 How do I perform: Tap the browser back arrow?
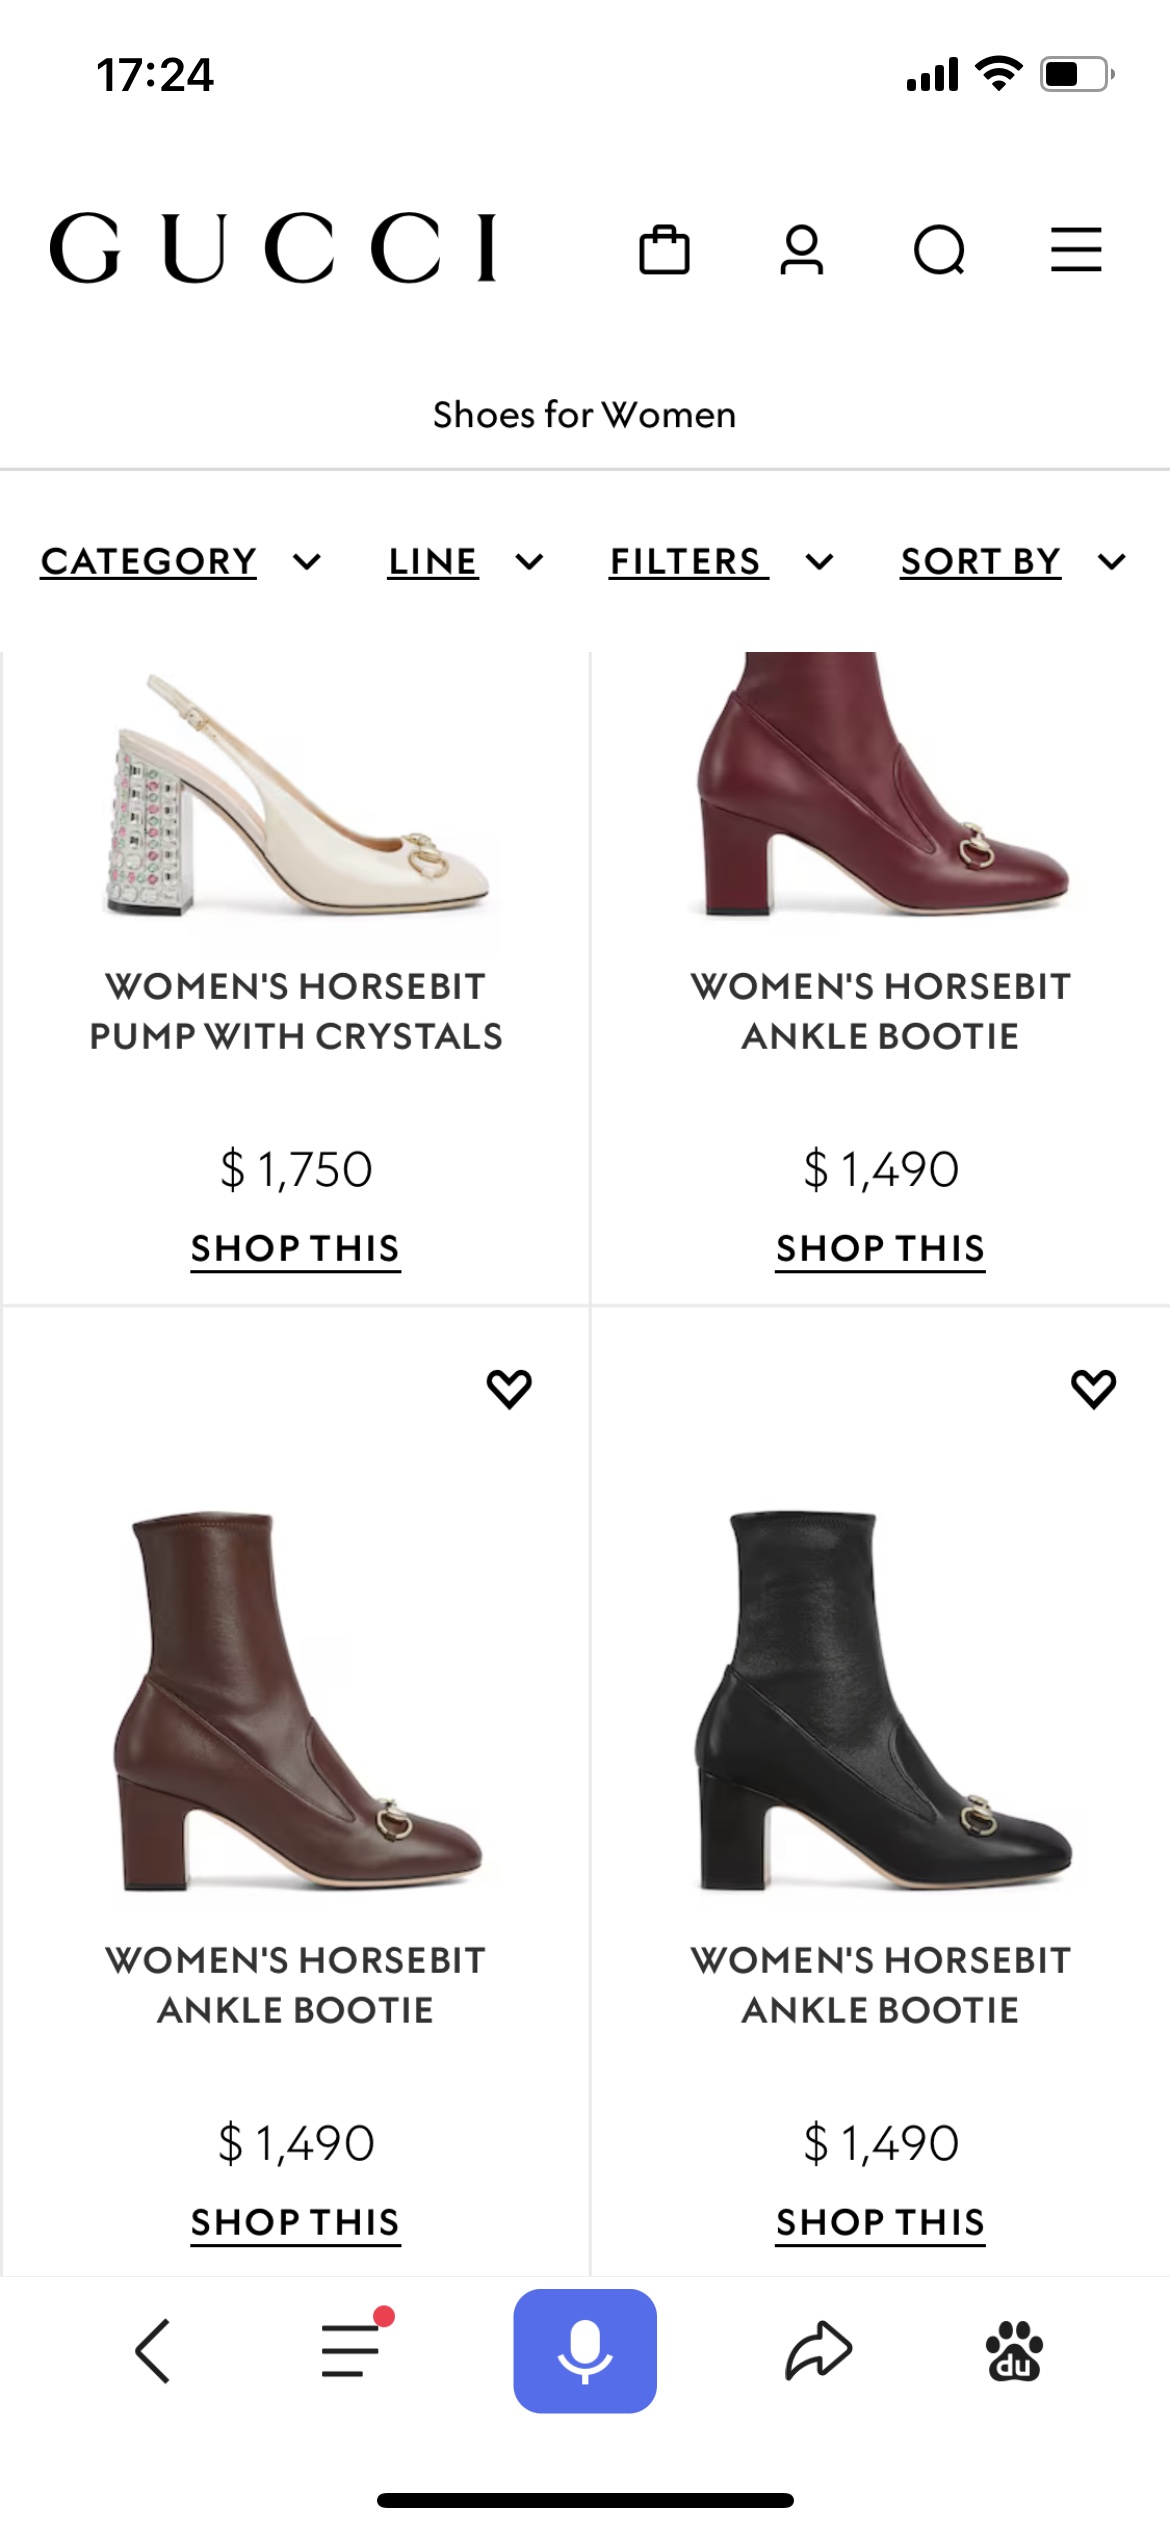pyautogui.click(x=153, y=2351)
